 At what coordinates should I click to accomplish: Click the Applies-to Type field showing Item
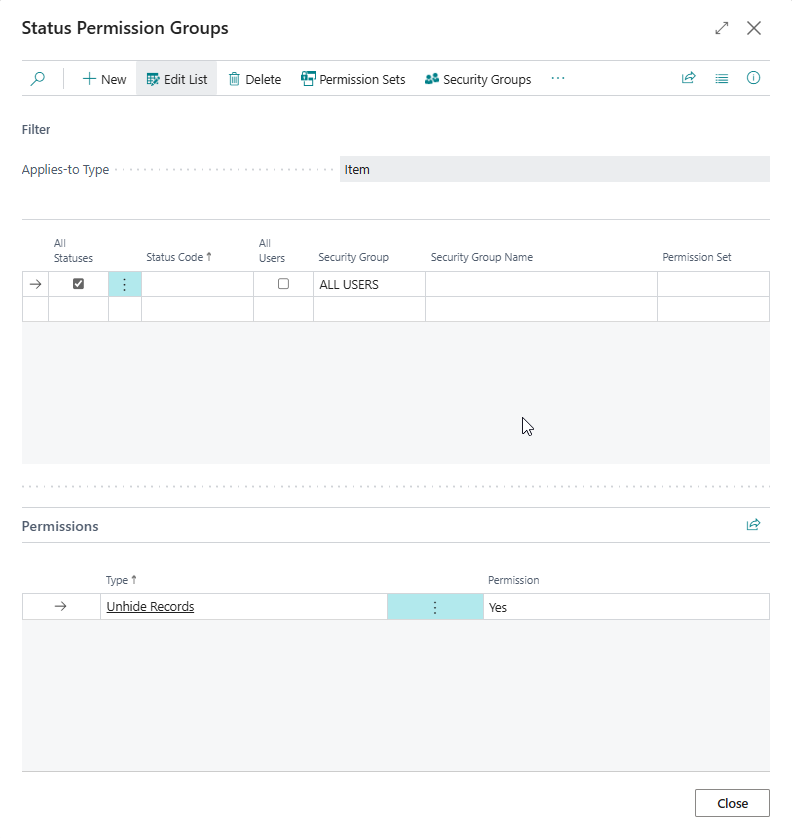554,169
